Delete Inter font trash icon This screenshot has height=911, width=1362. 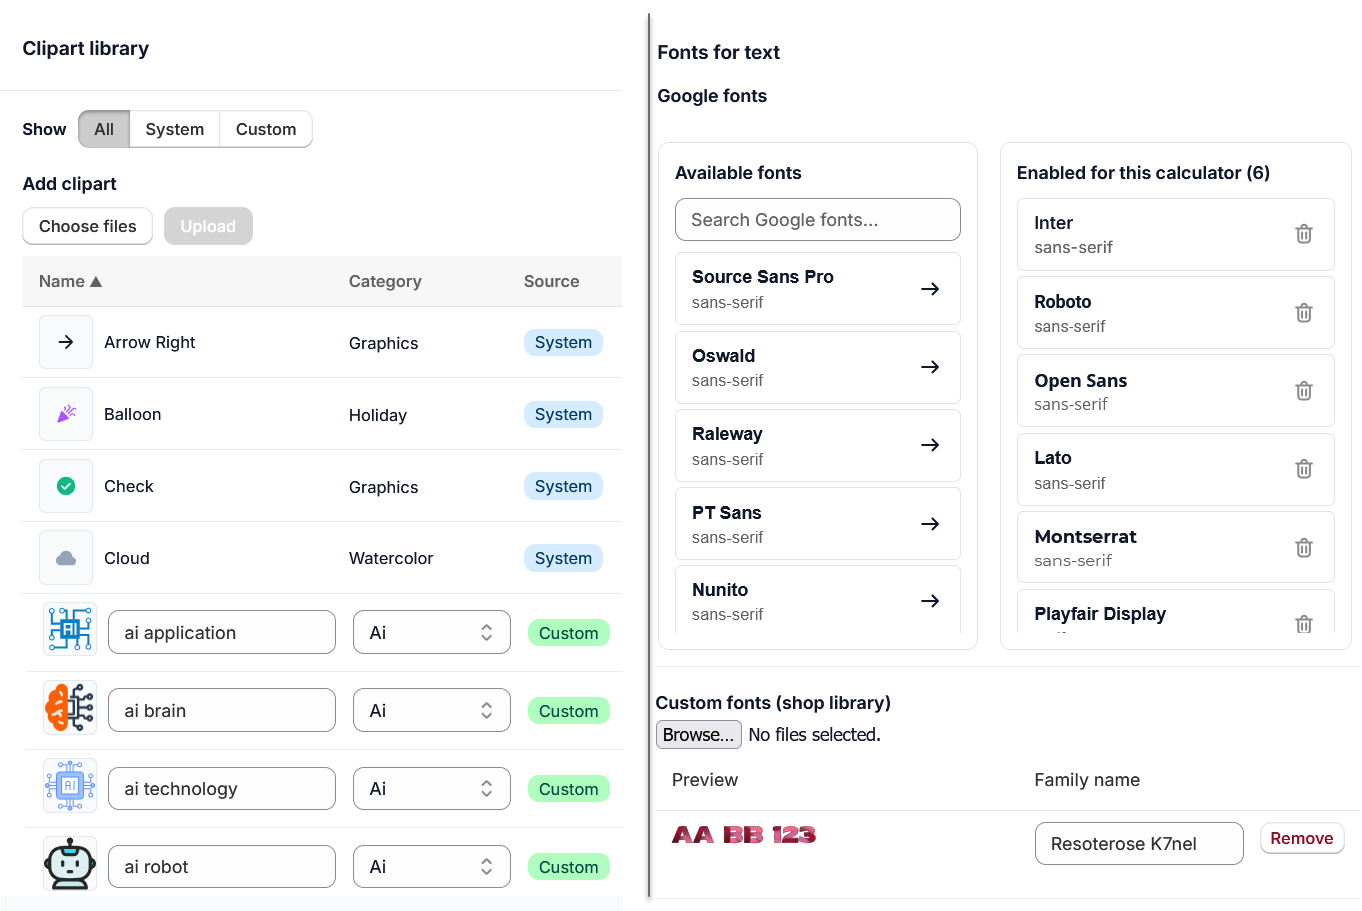pos(1304,234)
